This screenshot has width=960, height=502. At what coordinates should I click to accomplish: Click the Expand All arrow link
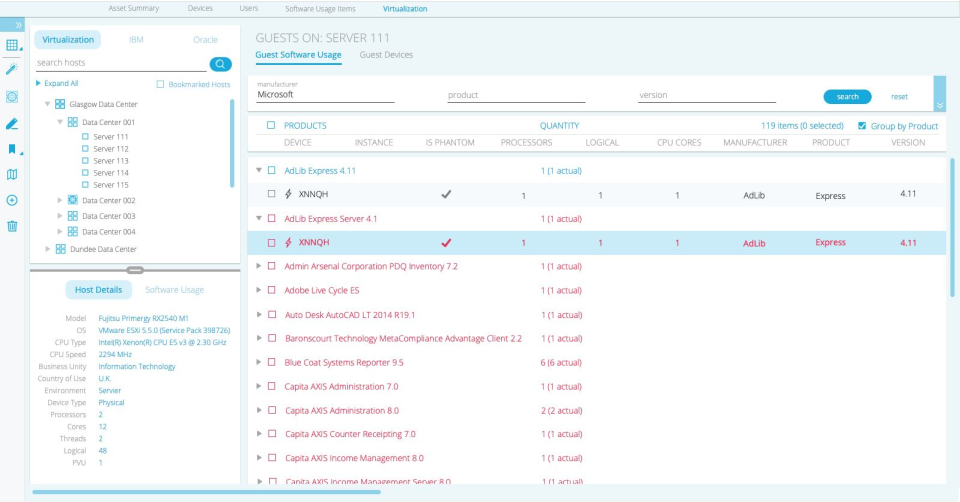(x=57, y=83)
